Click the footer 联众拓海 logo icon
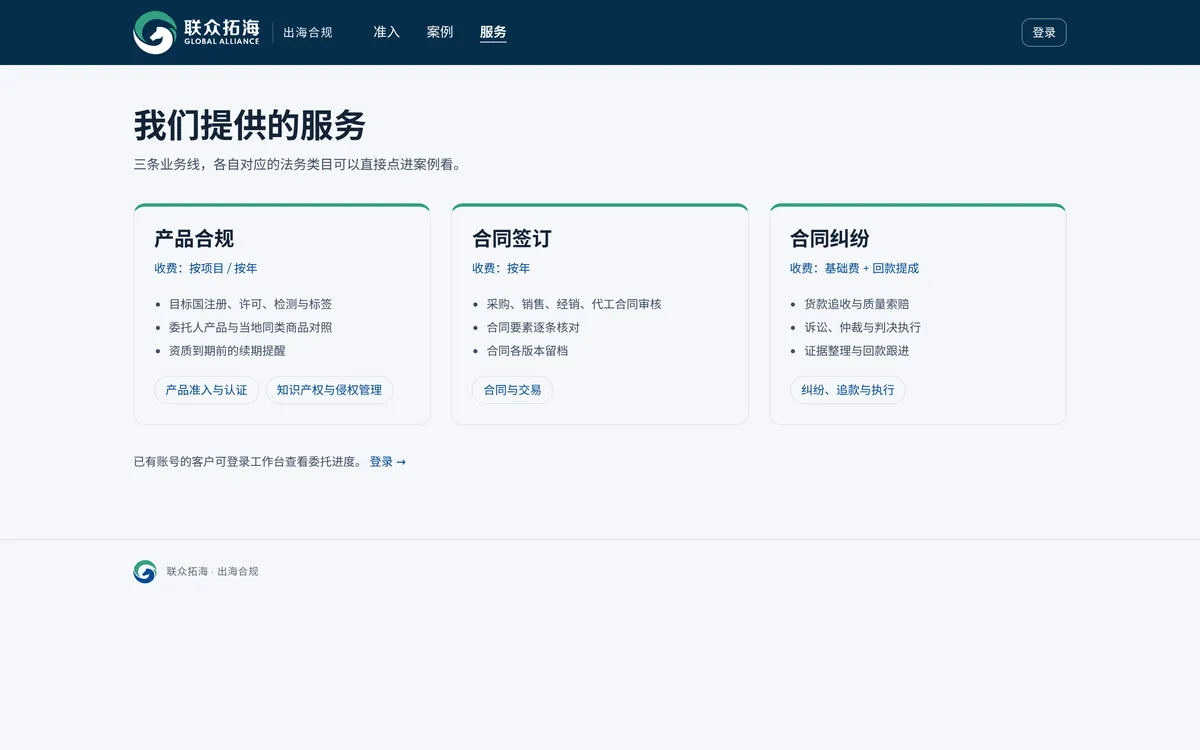 pyautogui.click(x=145, y=572)
